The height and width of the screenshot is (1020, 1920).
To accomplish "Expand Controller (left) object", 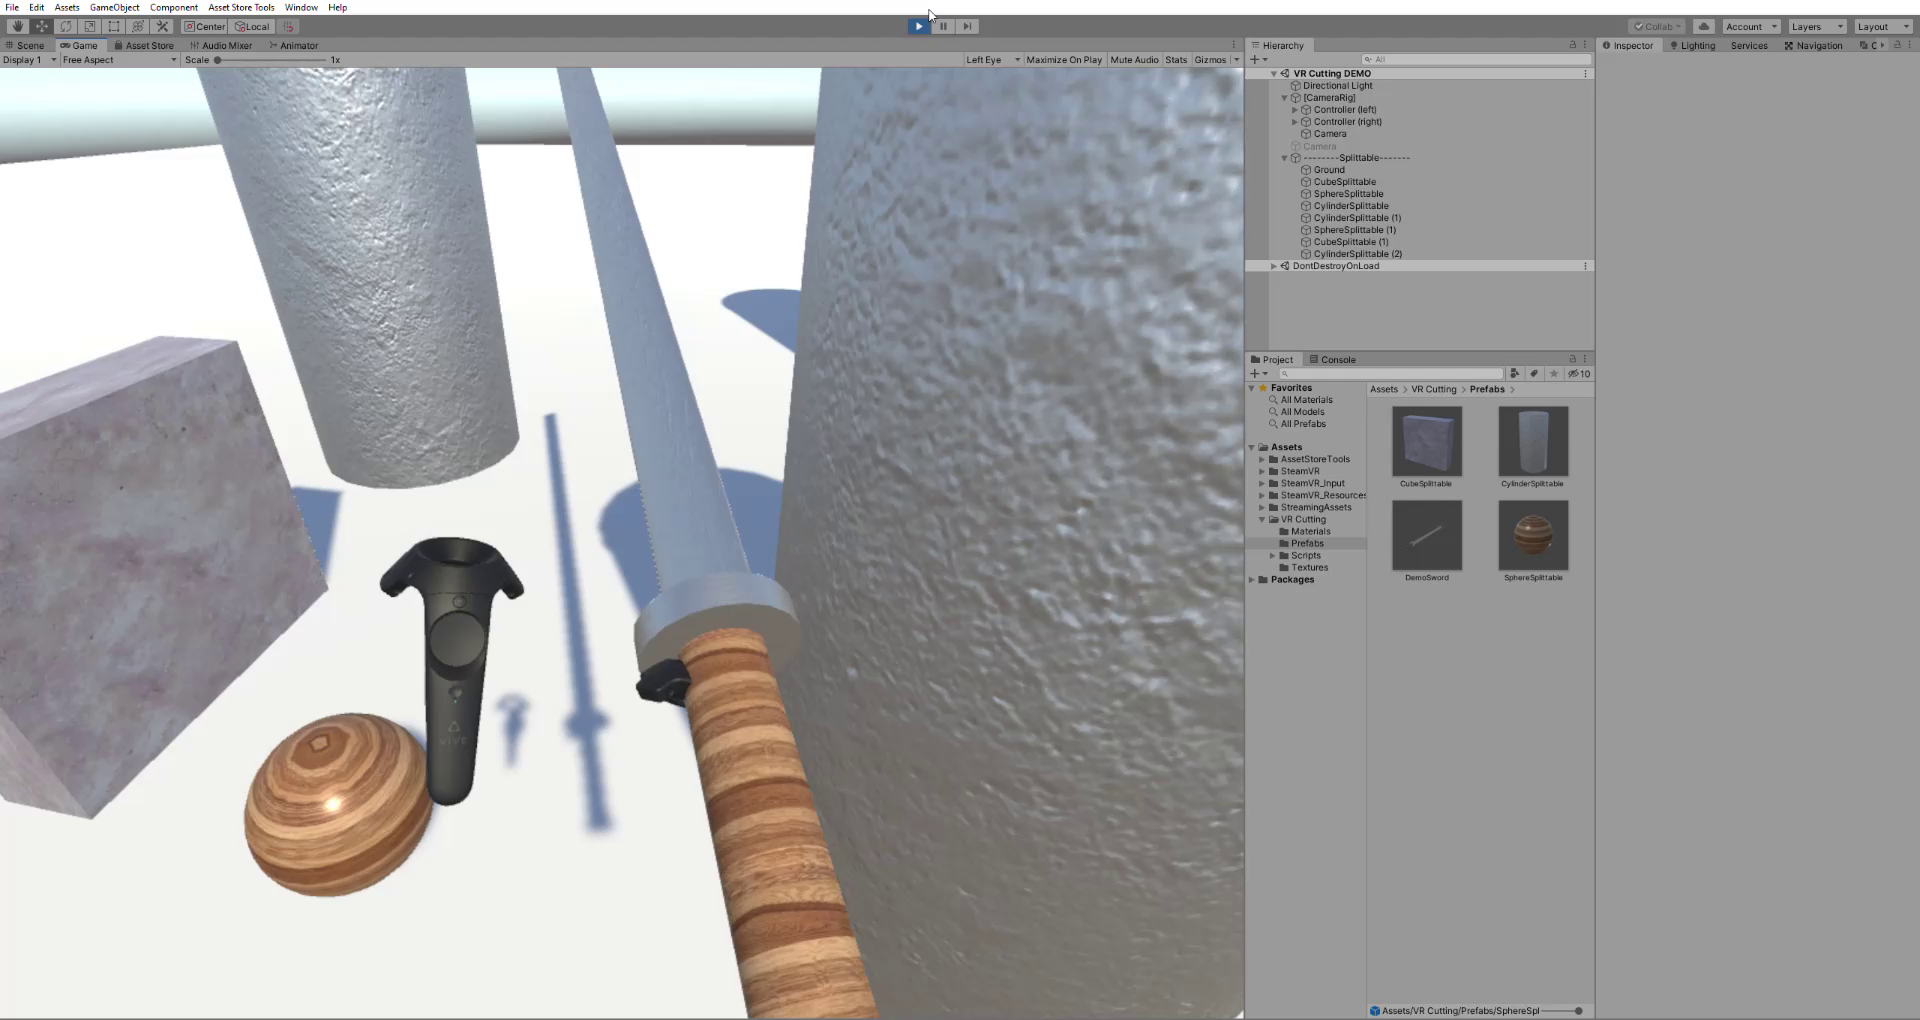I will [1295, 109].
